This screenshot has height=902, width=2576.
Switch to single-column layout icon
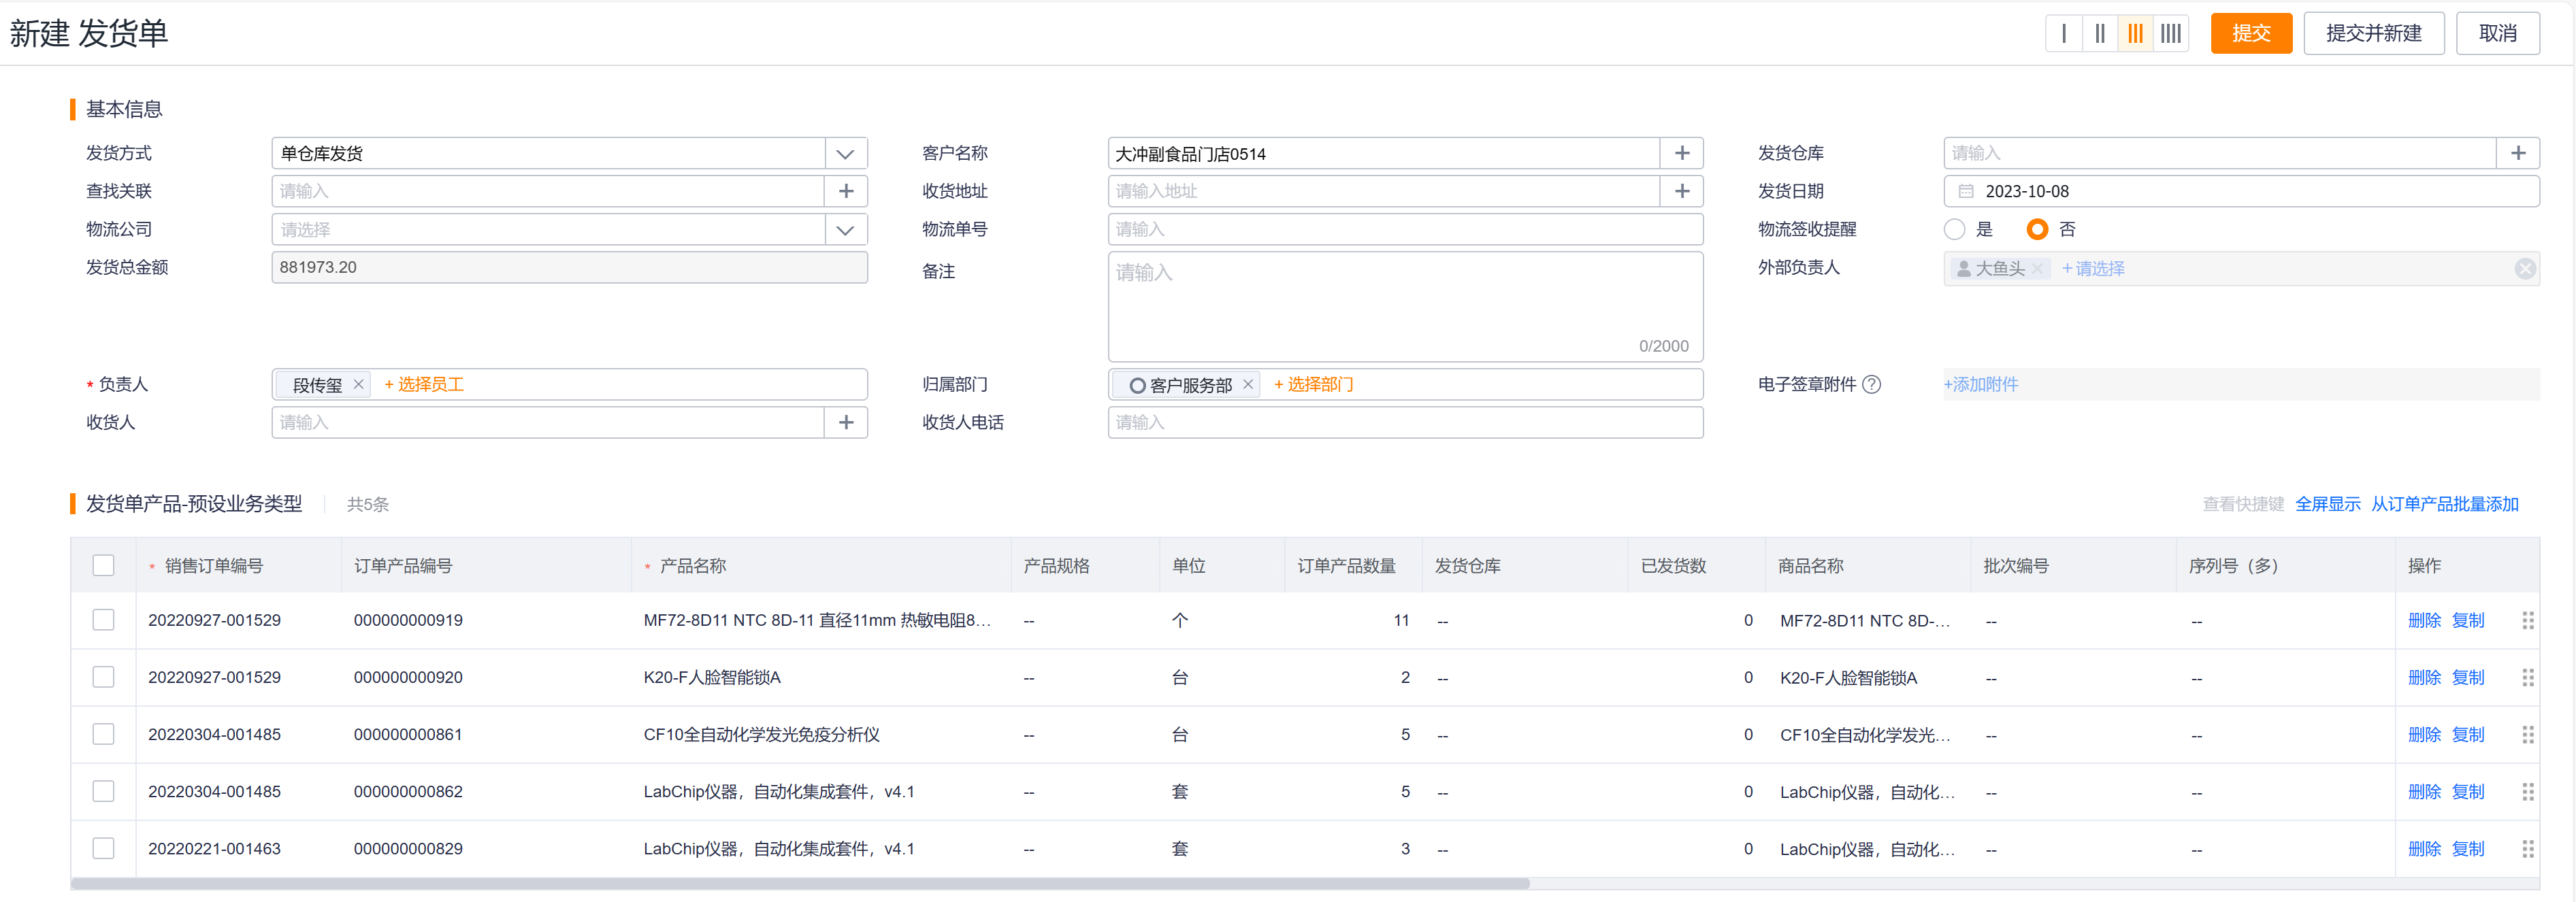tap(2064, 33)
